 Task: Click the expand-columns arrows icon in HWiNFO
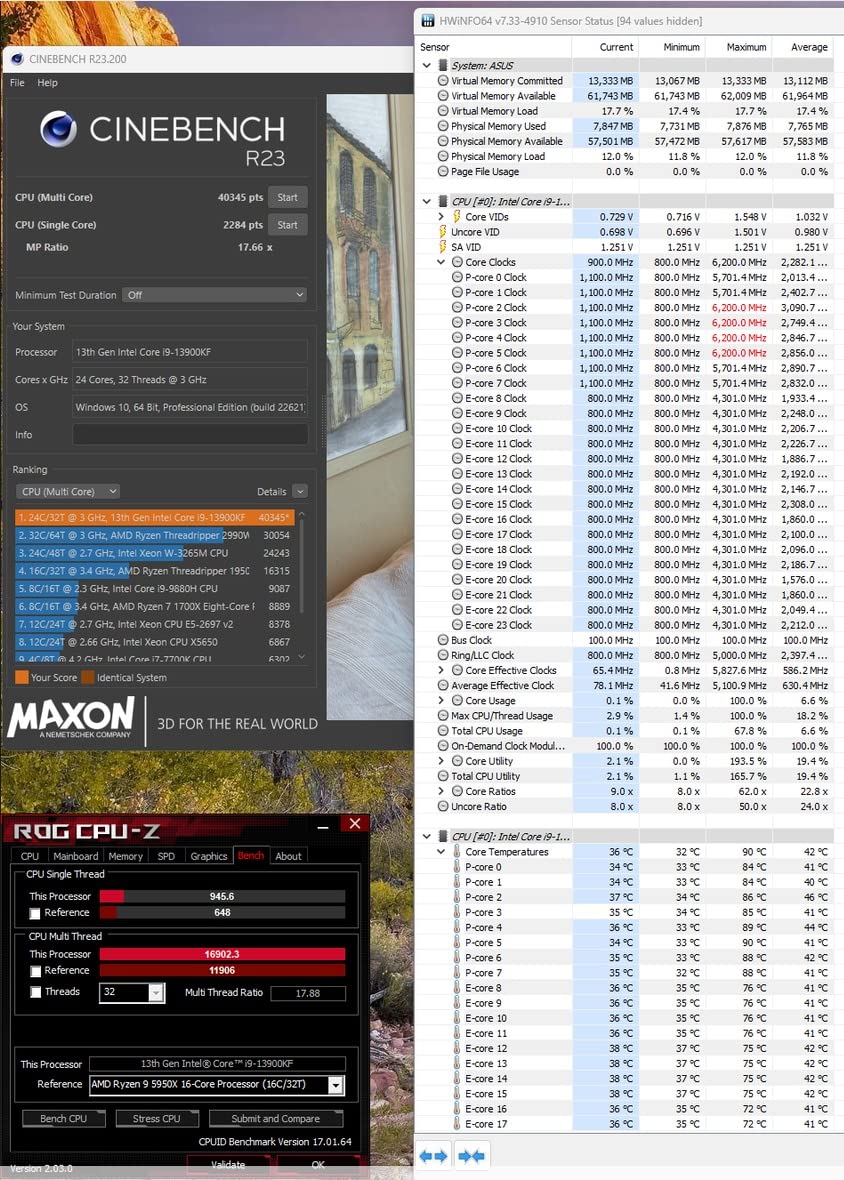coord(433,1156)
